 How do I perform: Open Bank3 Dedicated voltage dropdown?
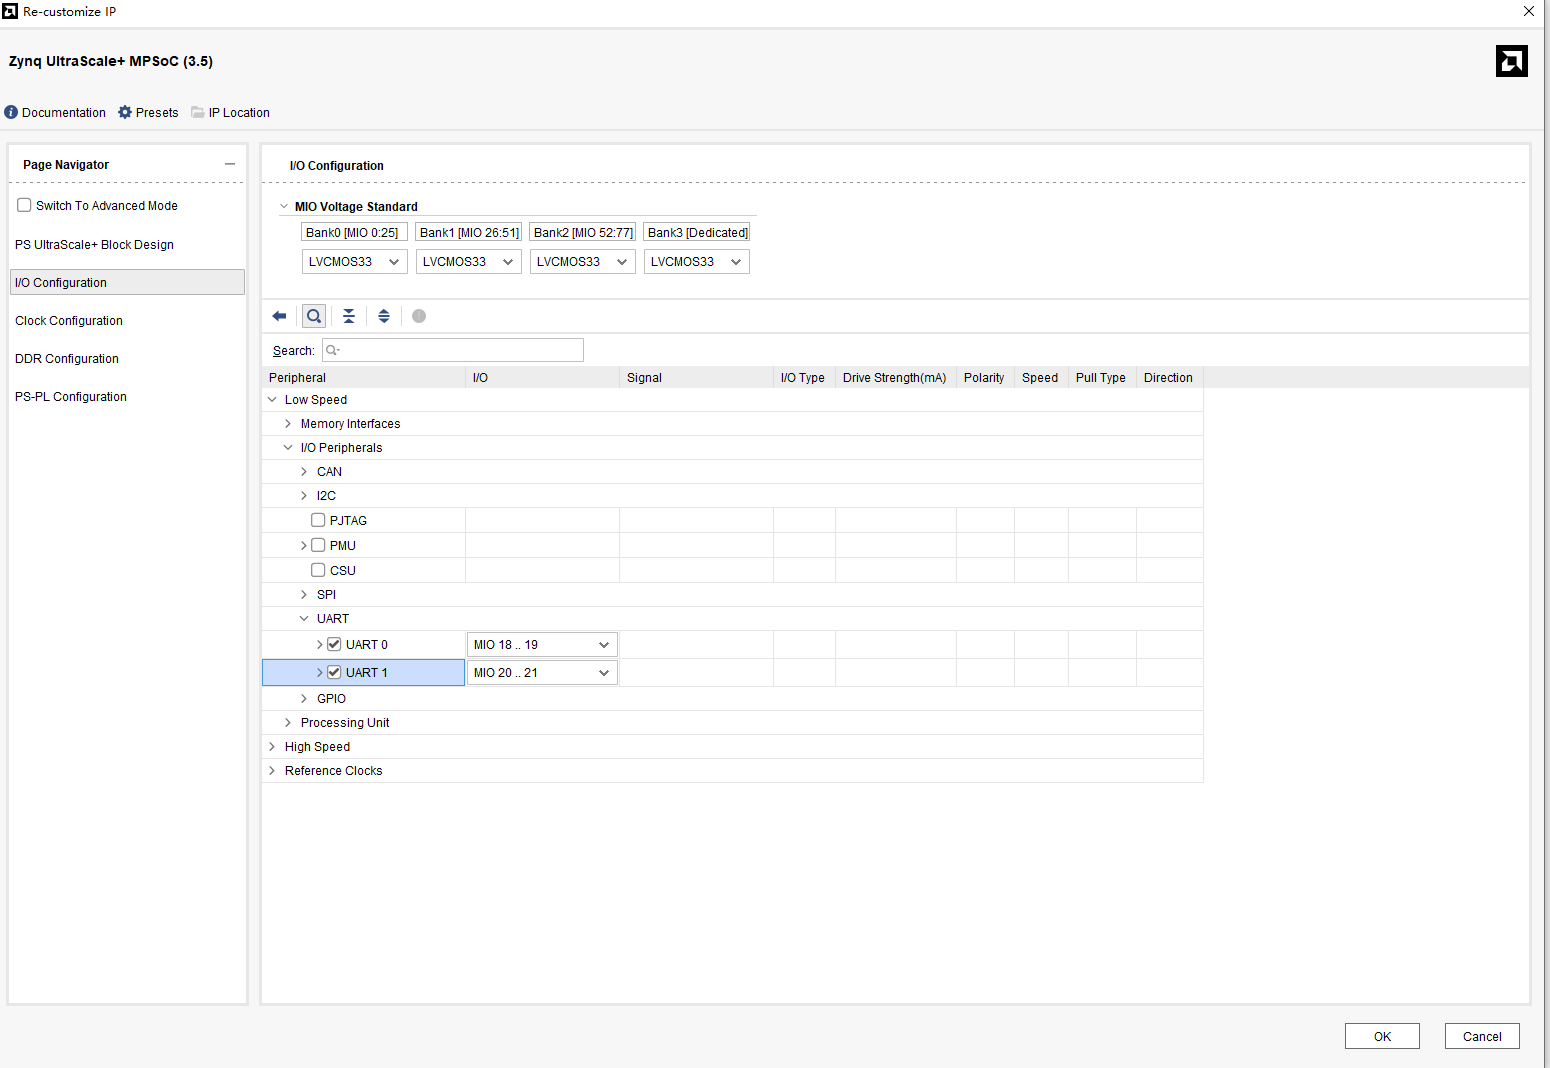click(696, 262)
